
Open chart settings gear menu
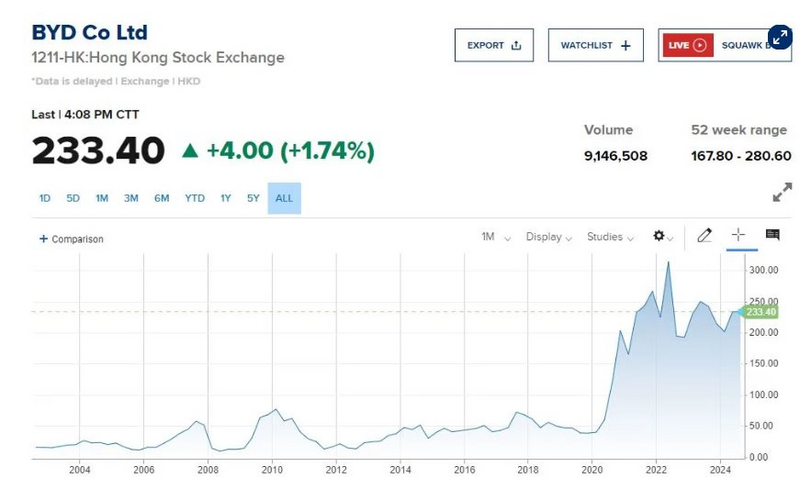[659, 236]
